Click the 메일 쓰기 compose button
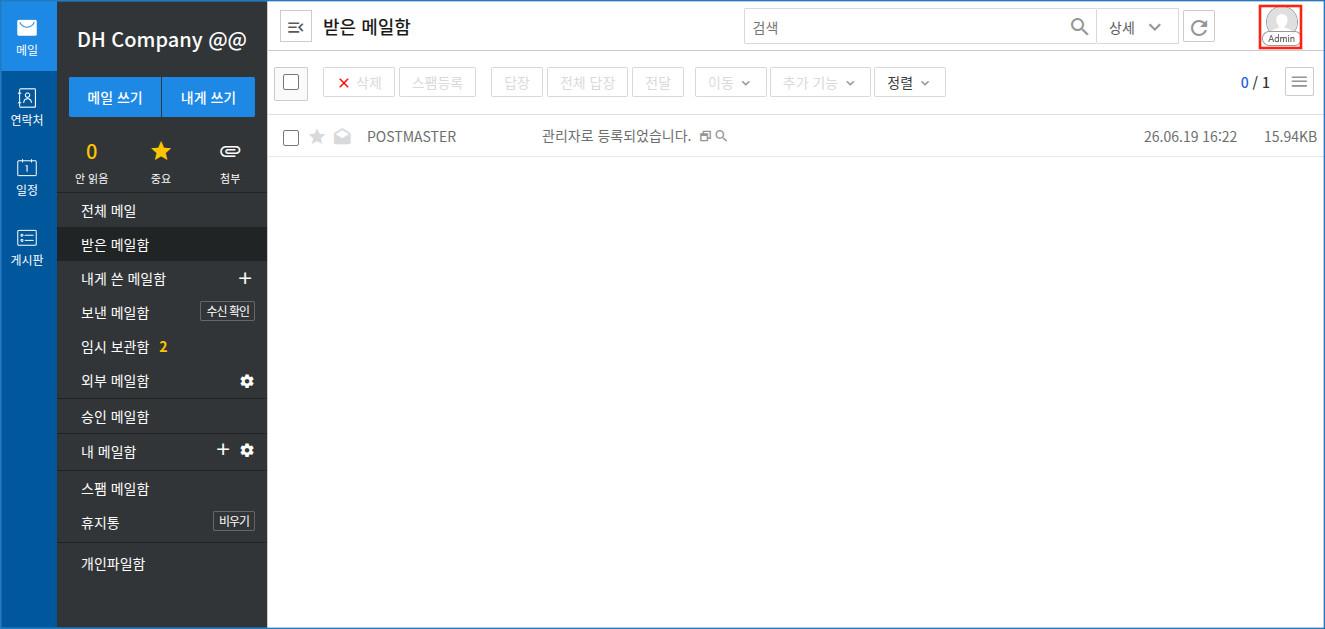The image size is (1325, 629). coord(115,97)
